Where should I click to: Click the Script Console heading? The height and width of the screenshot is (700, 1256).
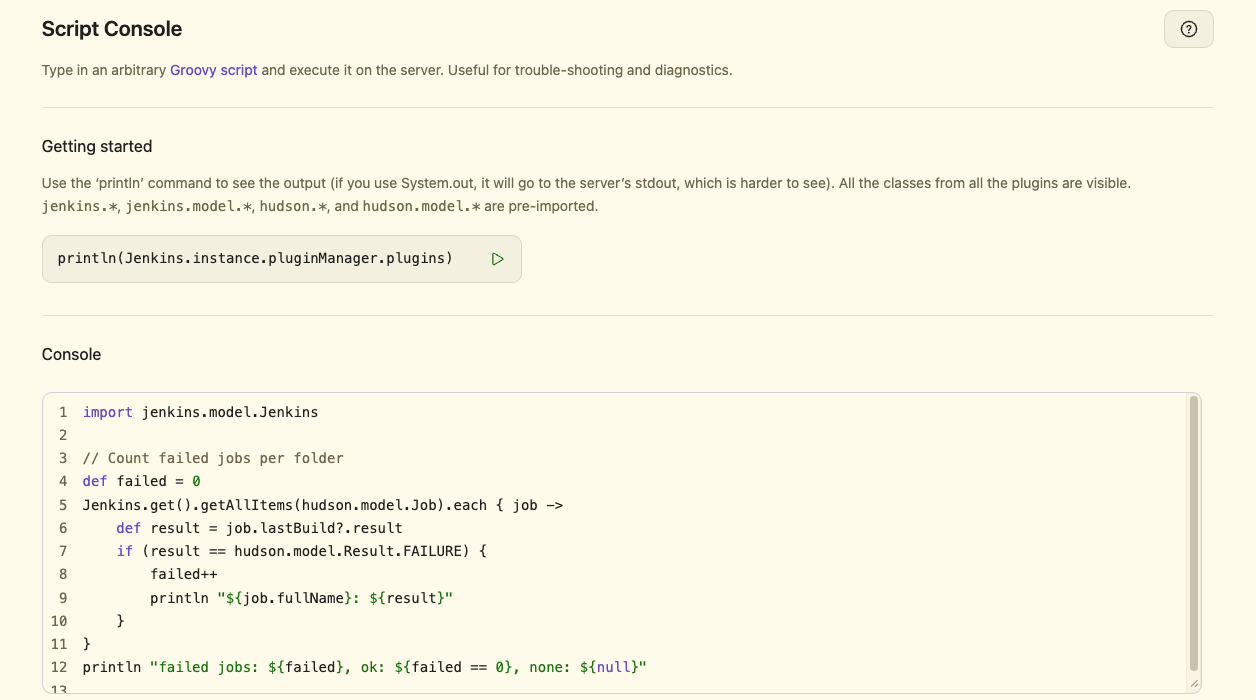click(x=112, y=29)
